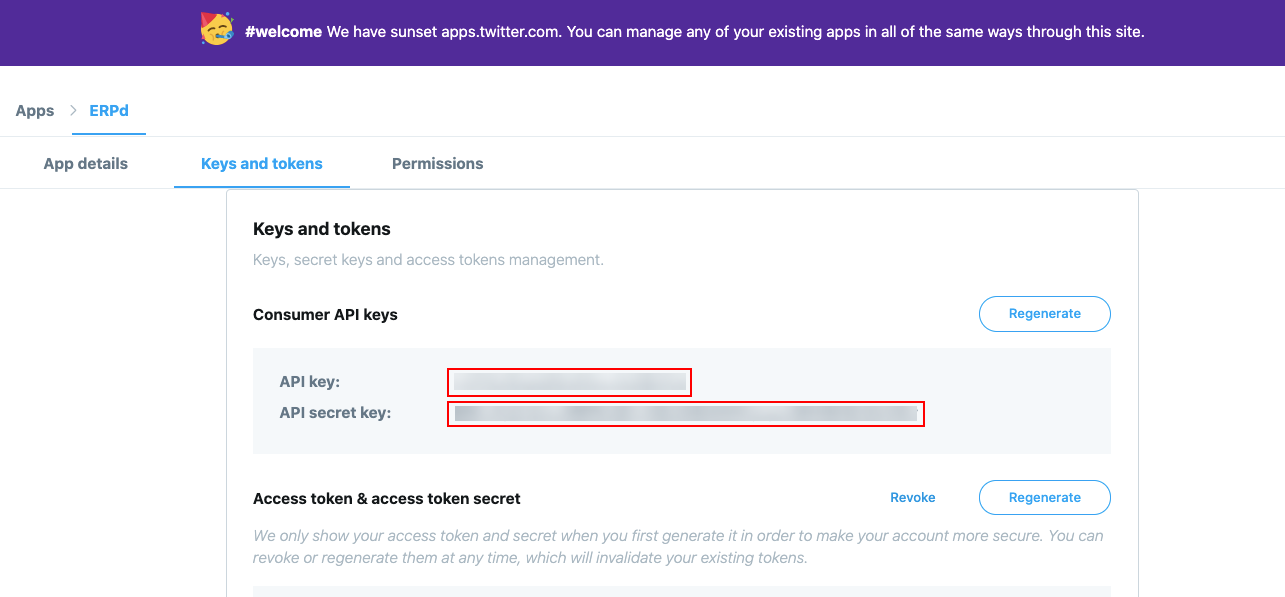Switch to the App details tab

tap(85, 163)
